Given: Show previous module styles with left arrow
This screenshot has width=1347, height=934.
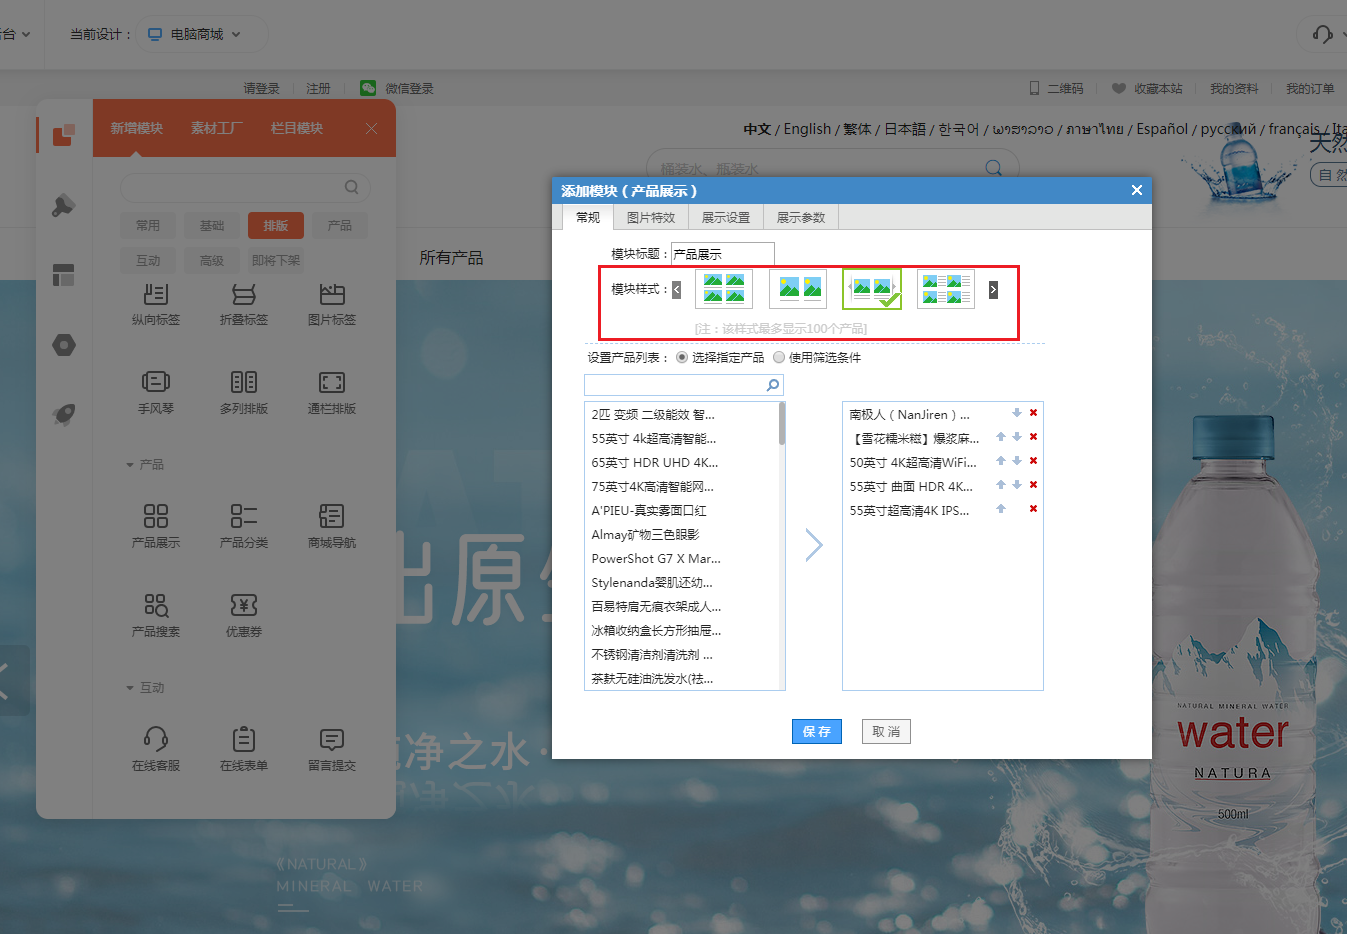Looking at the screenshot, I should pos(676,290).
